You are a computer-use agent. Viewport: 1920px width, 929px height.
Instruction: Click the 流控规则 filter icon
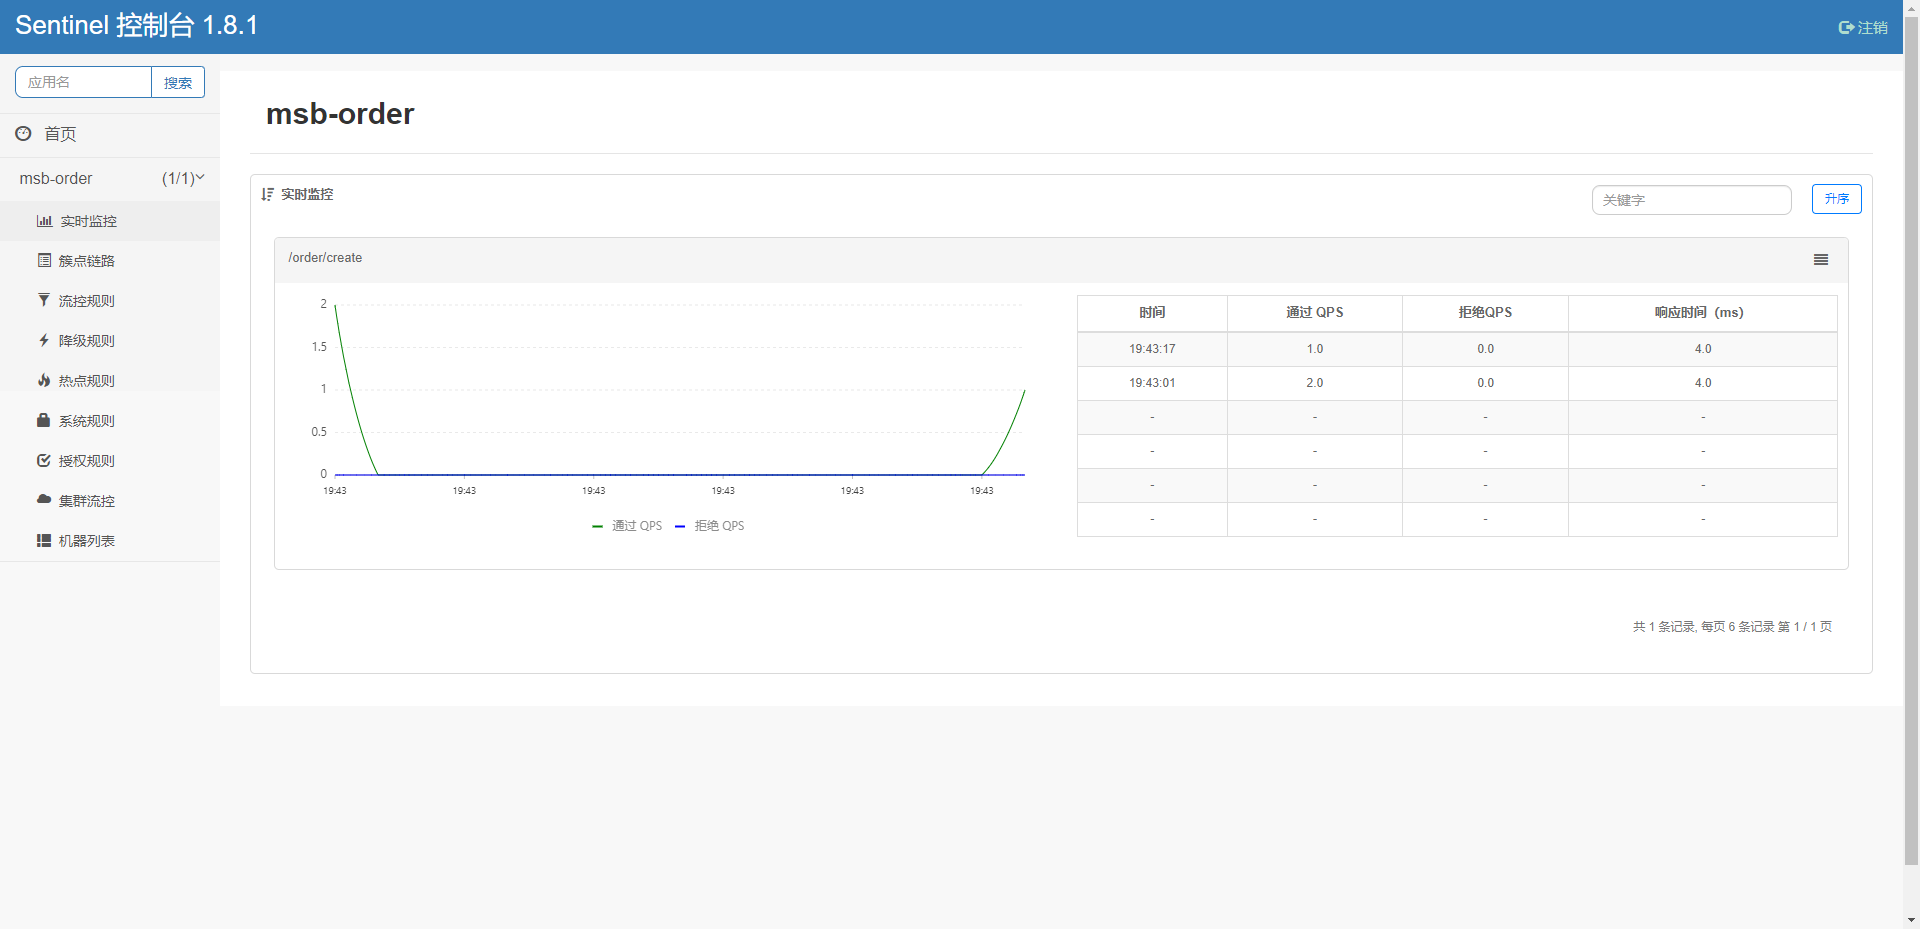44,300
